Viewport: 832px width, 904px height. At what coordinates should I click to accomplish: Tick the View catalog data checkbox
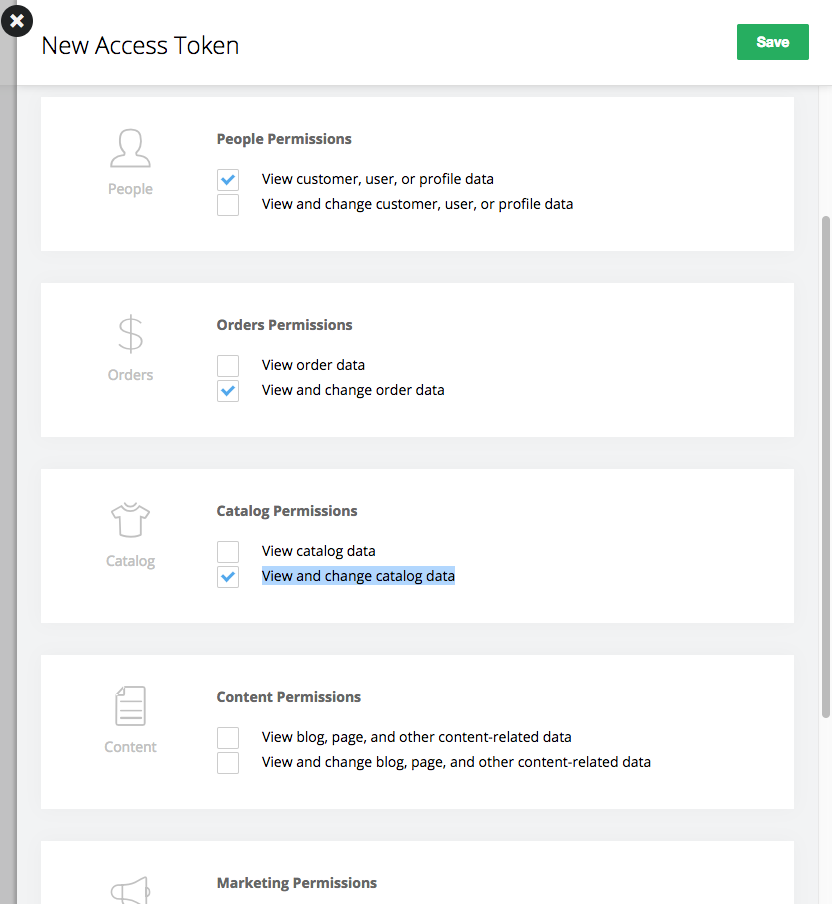(228, 552)
